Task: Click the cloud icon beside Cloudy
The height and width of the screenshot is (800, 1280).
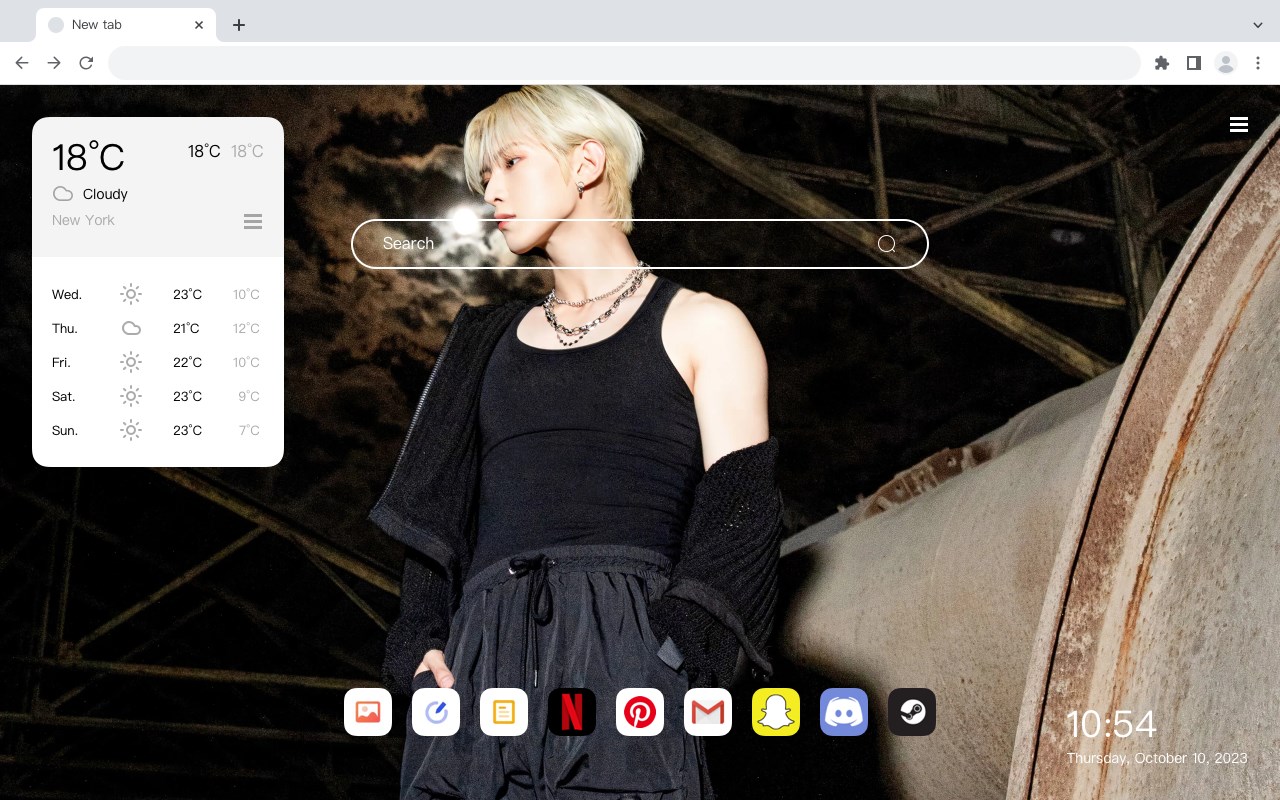Action: [x=63, y=194]
